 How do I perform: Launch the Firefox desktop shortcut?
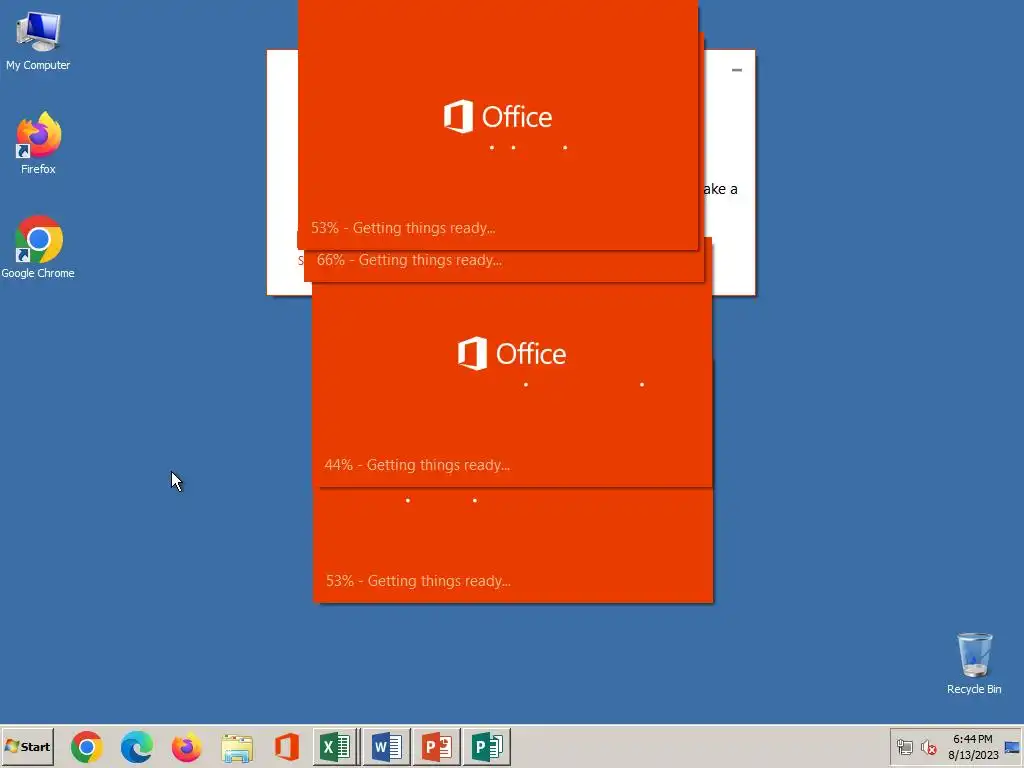(x=38, y=143)
